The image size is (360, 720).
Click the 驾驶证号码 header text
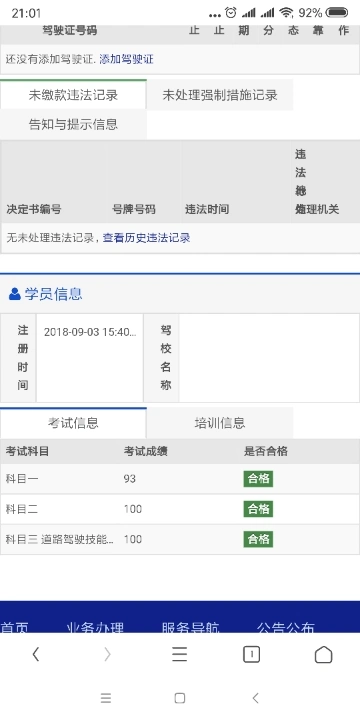pyautogui.click(x=70, y=31)
